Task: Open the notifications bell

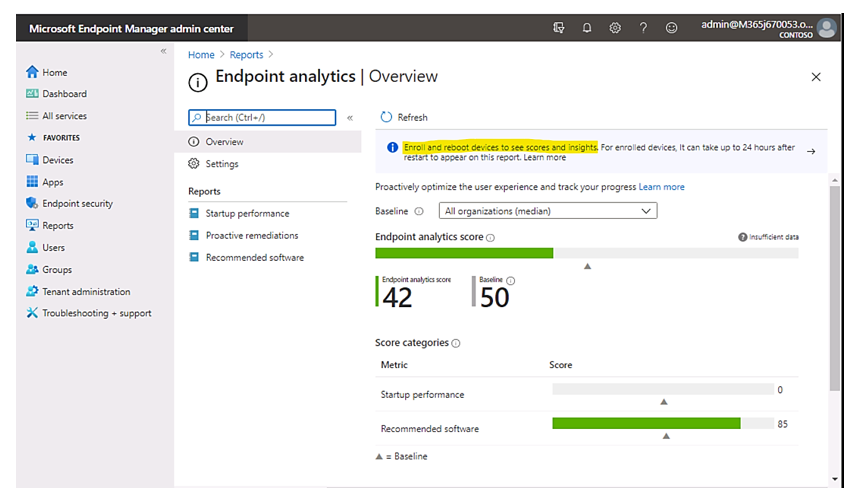Action: click(587, 27)
